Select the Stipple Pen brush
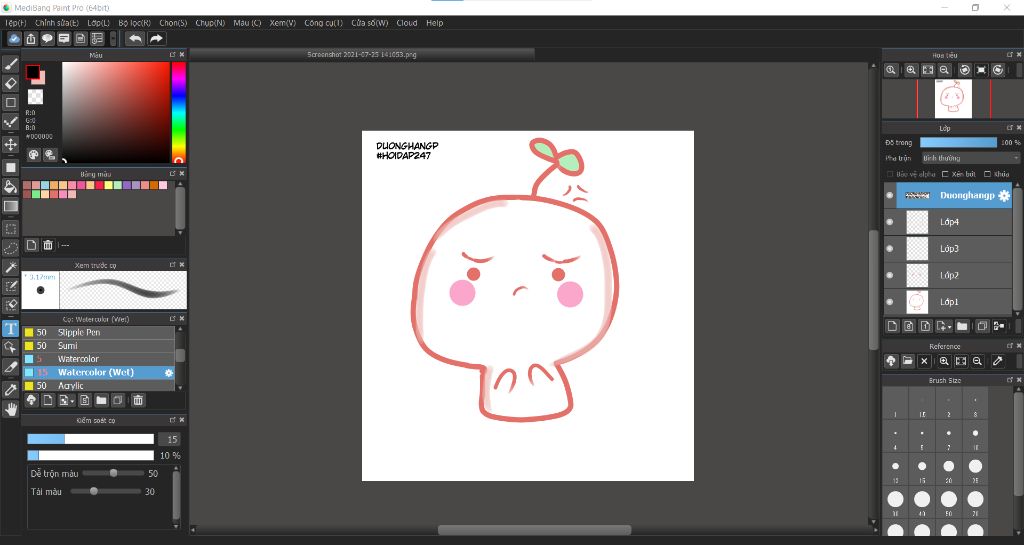Viewport: 1024px width, 545px height. 99,332
